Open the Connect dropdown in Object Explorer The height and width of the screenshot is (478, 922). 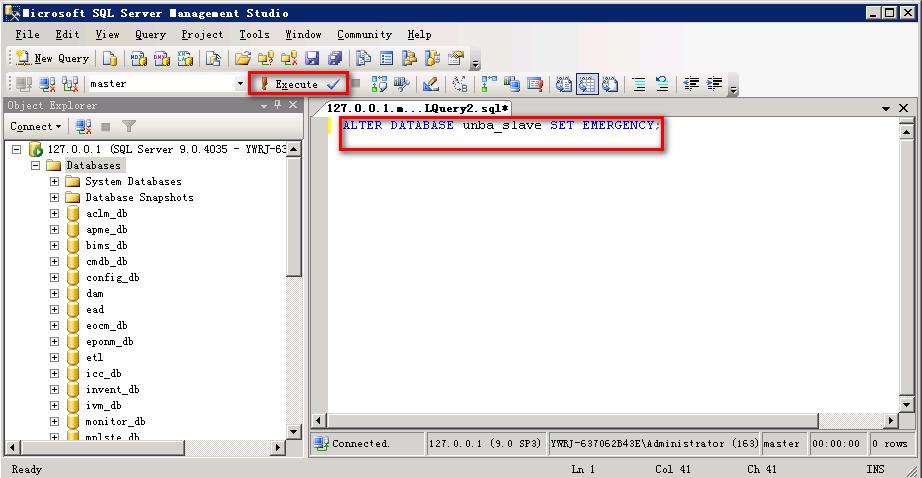tap(35, 126)
